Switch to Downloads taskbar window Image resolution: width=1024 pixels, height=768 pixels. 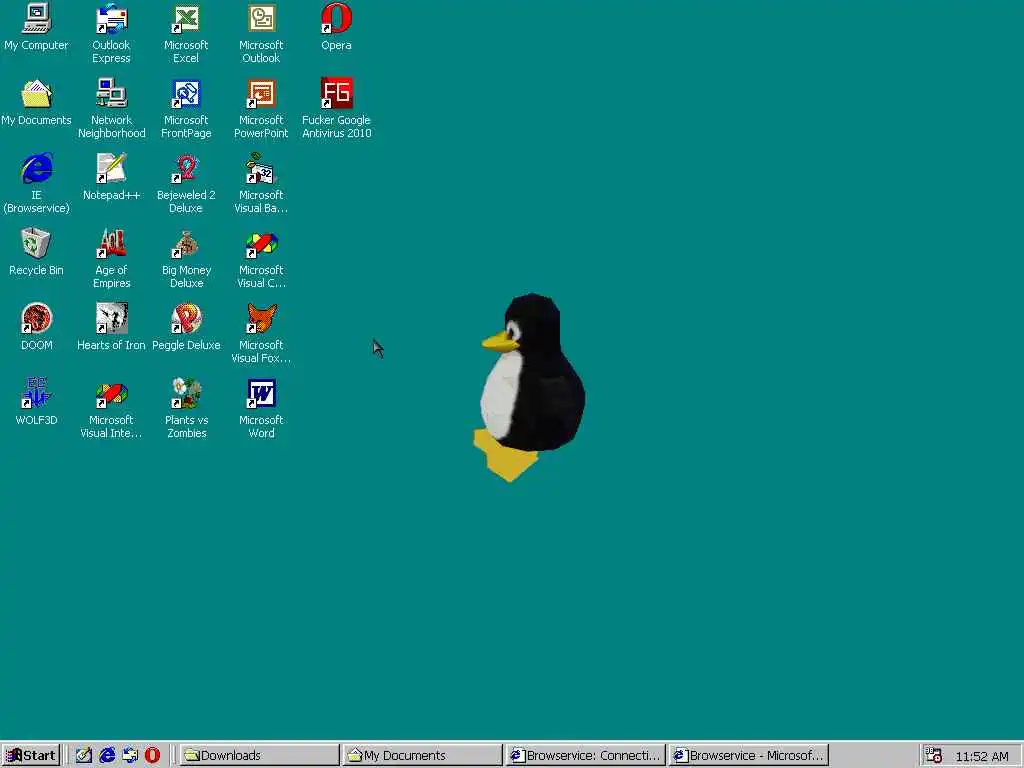click(x=259, y=756)
